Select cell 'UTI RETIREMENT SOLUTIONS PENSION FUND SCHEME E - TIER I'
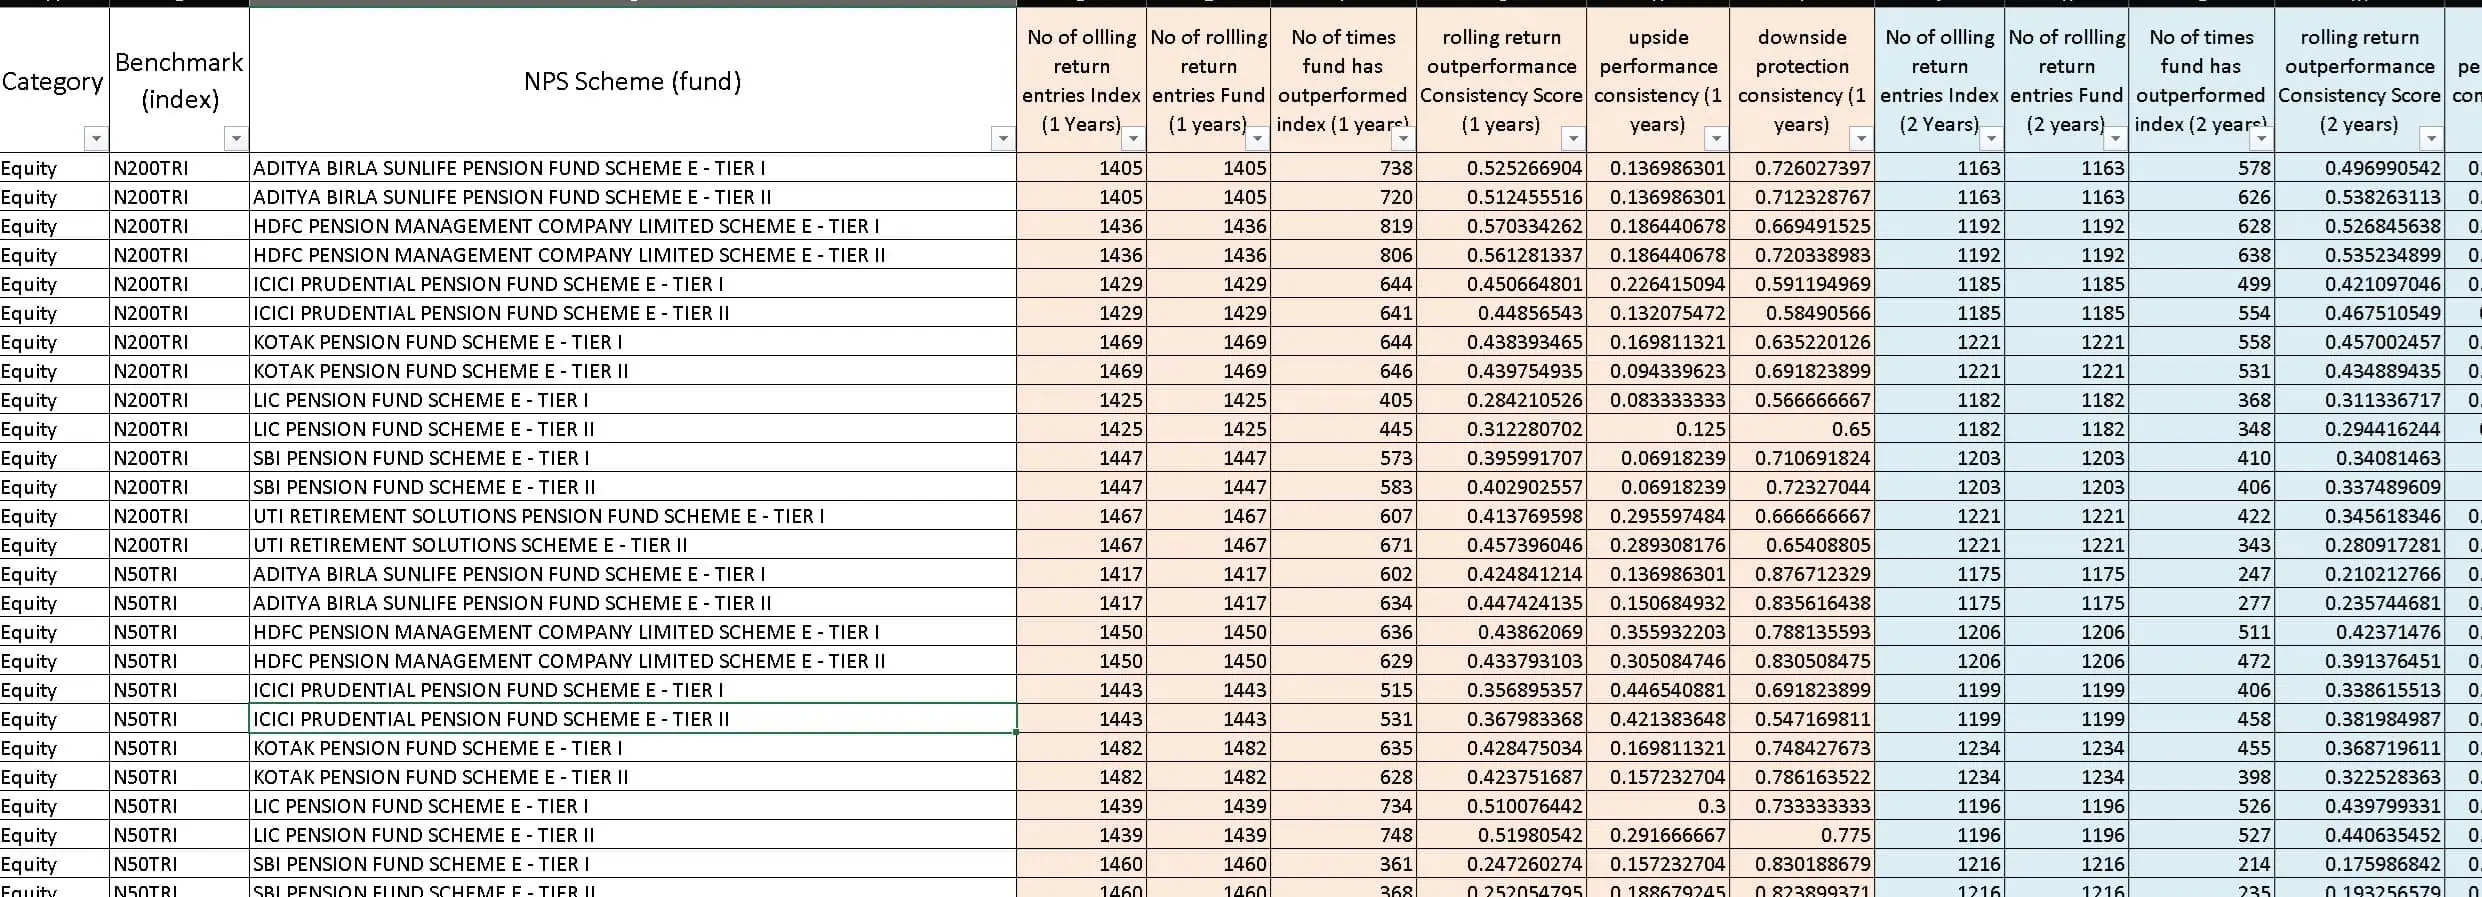The width and height of the screenshot is (2482, 897). pos(632,516)
